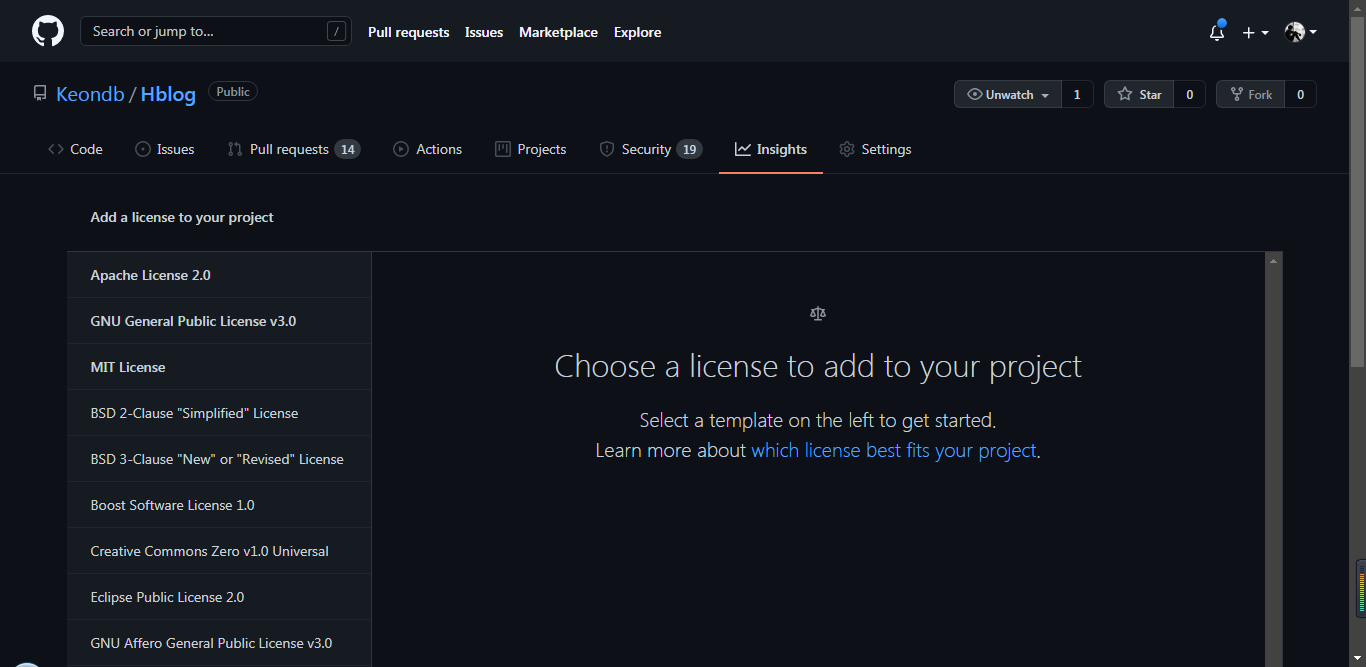Click the star icon on Star button
Viewport: 1366px width, 667px height.
pyautogui.click(x=1125, y=95)
